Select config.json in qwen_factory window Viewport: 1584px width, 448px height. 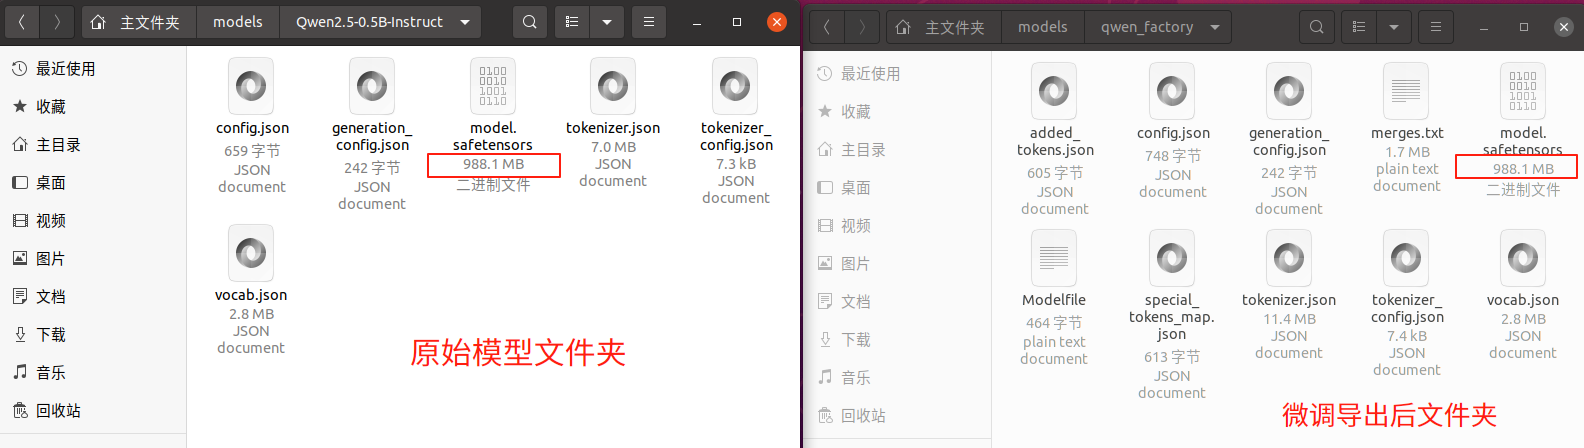1172,92
